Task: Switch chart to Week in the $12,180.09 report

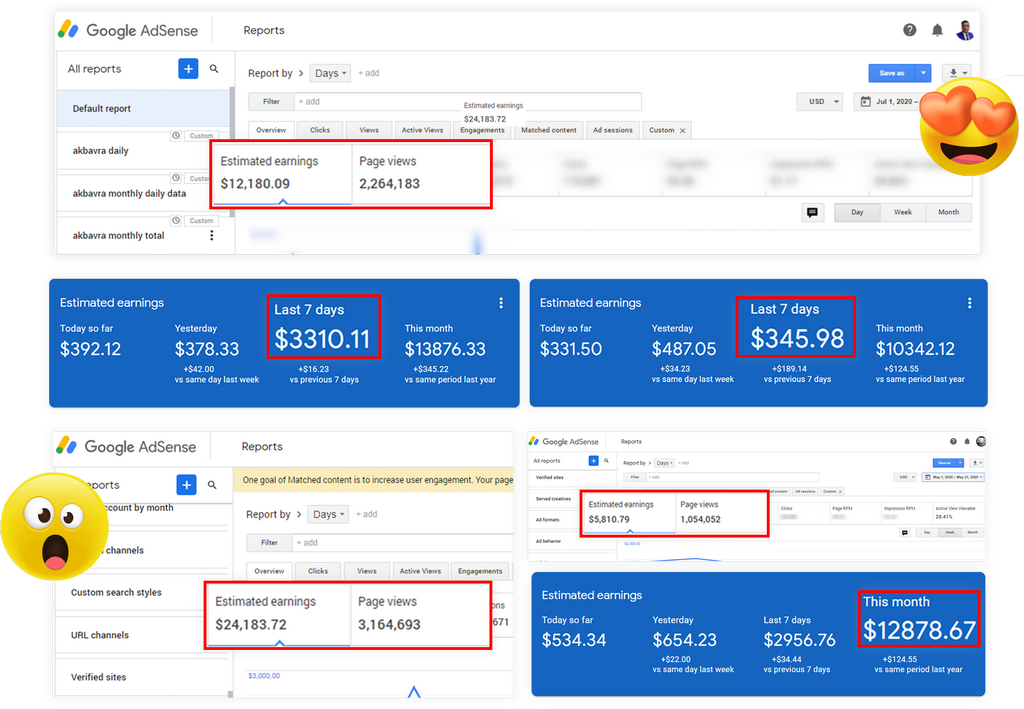Action: 903,212
